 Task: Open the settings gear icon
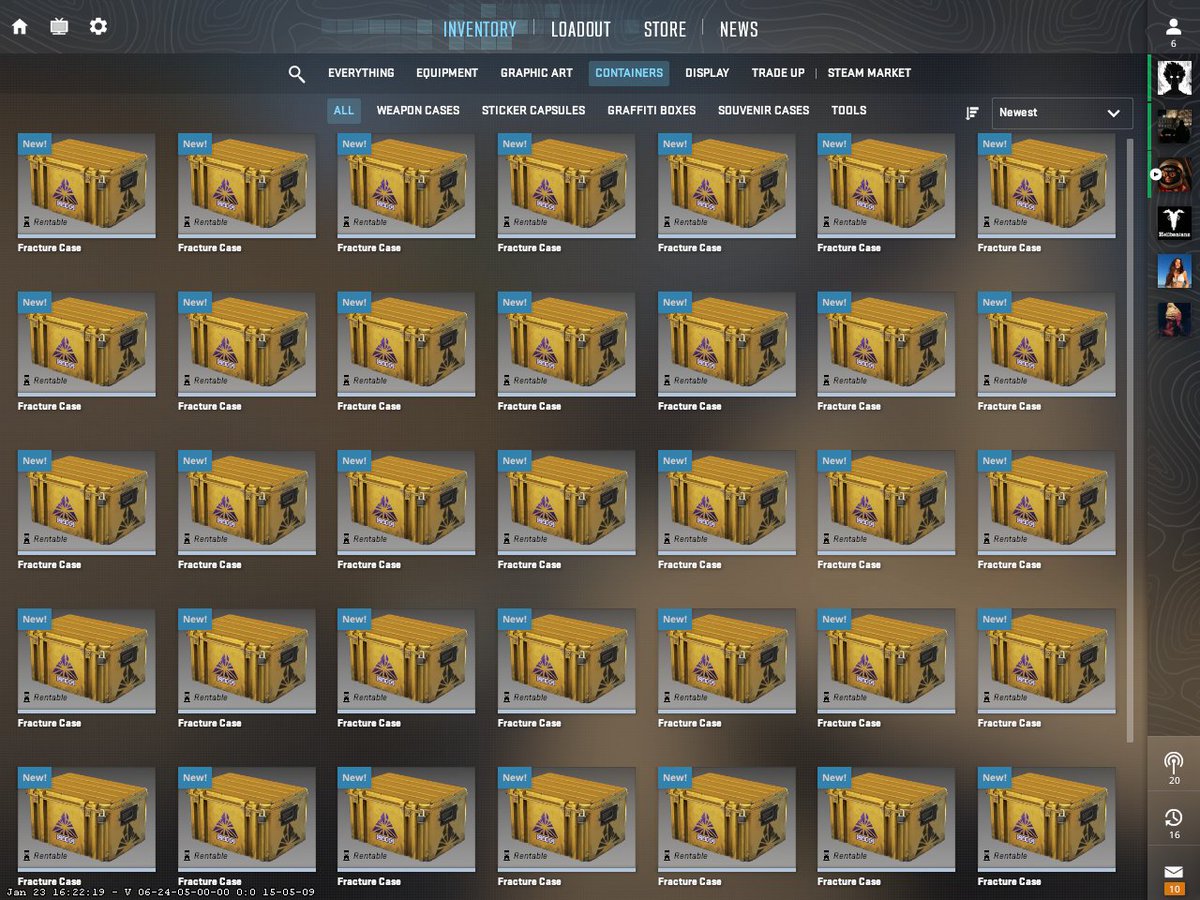pyautogui.click(x=97, y=26)
